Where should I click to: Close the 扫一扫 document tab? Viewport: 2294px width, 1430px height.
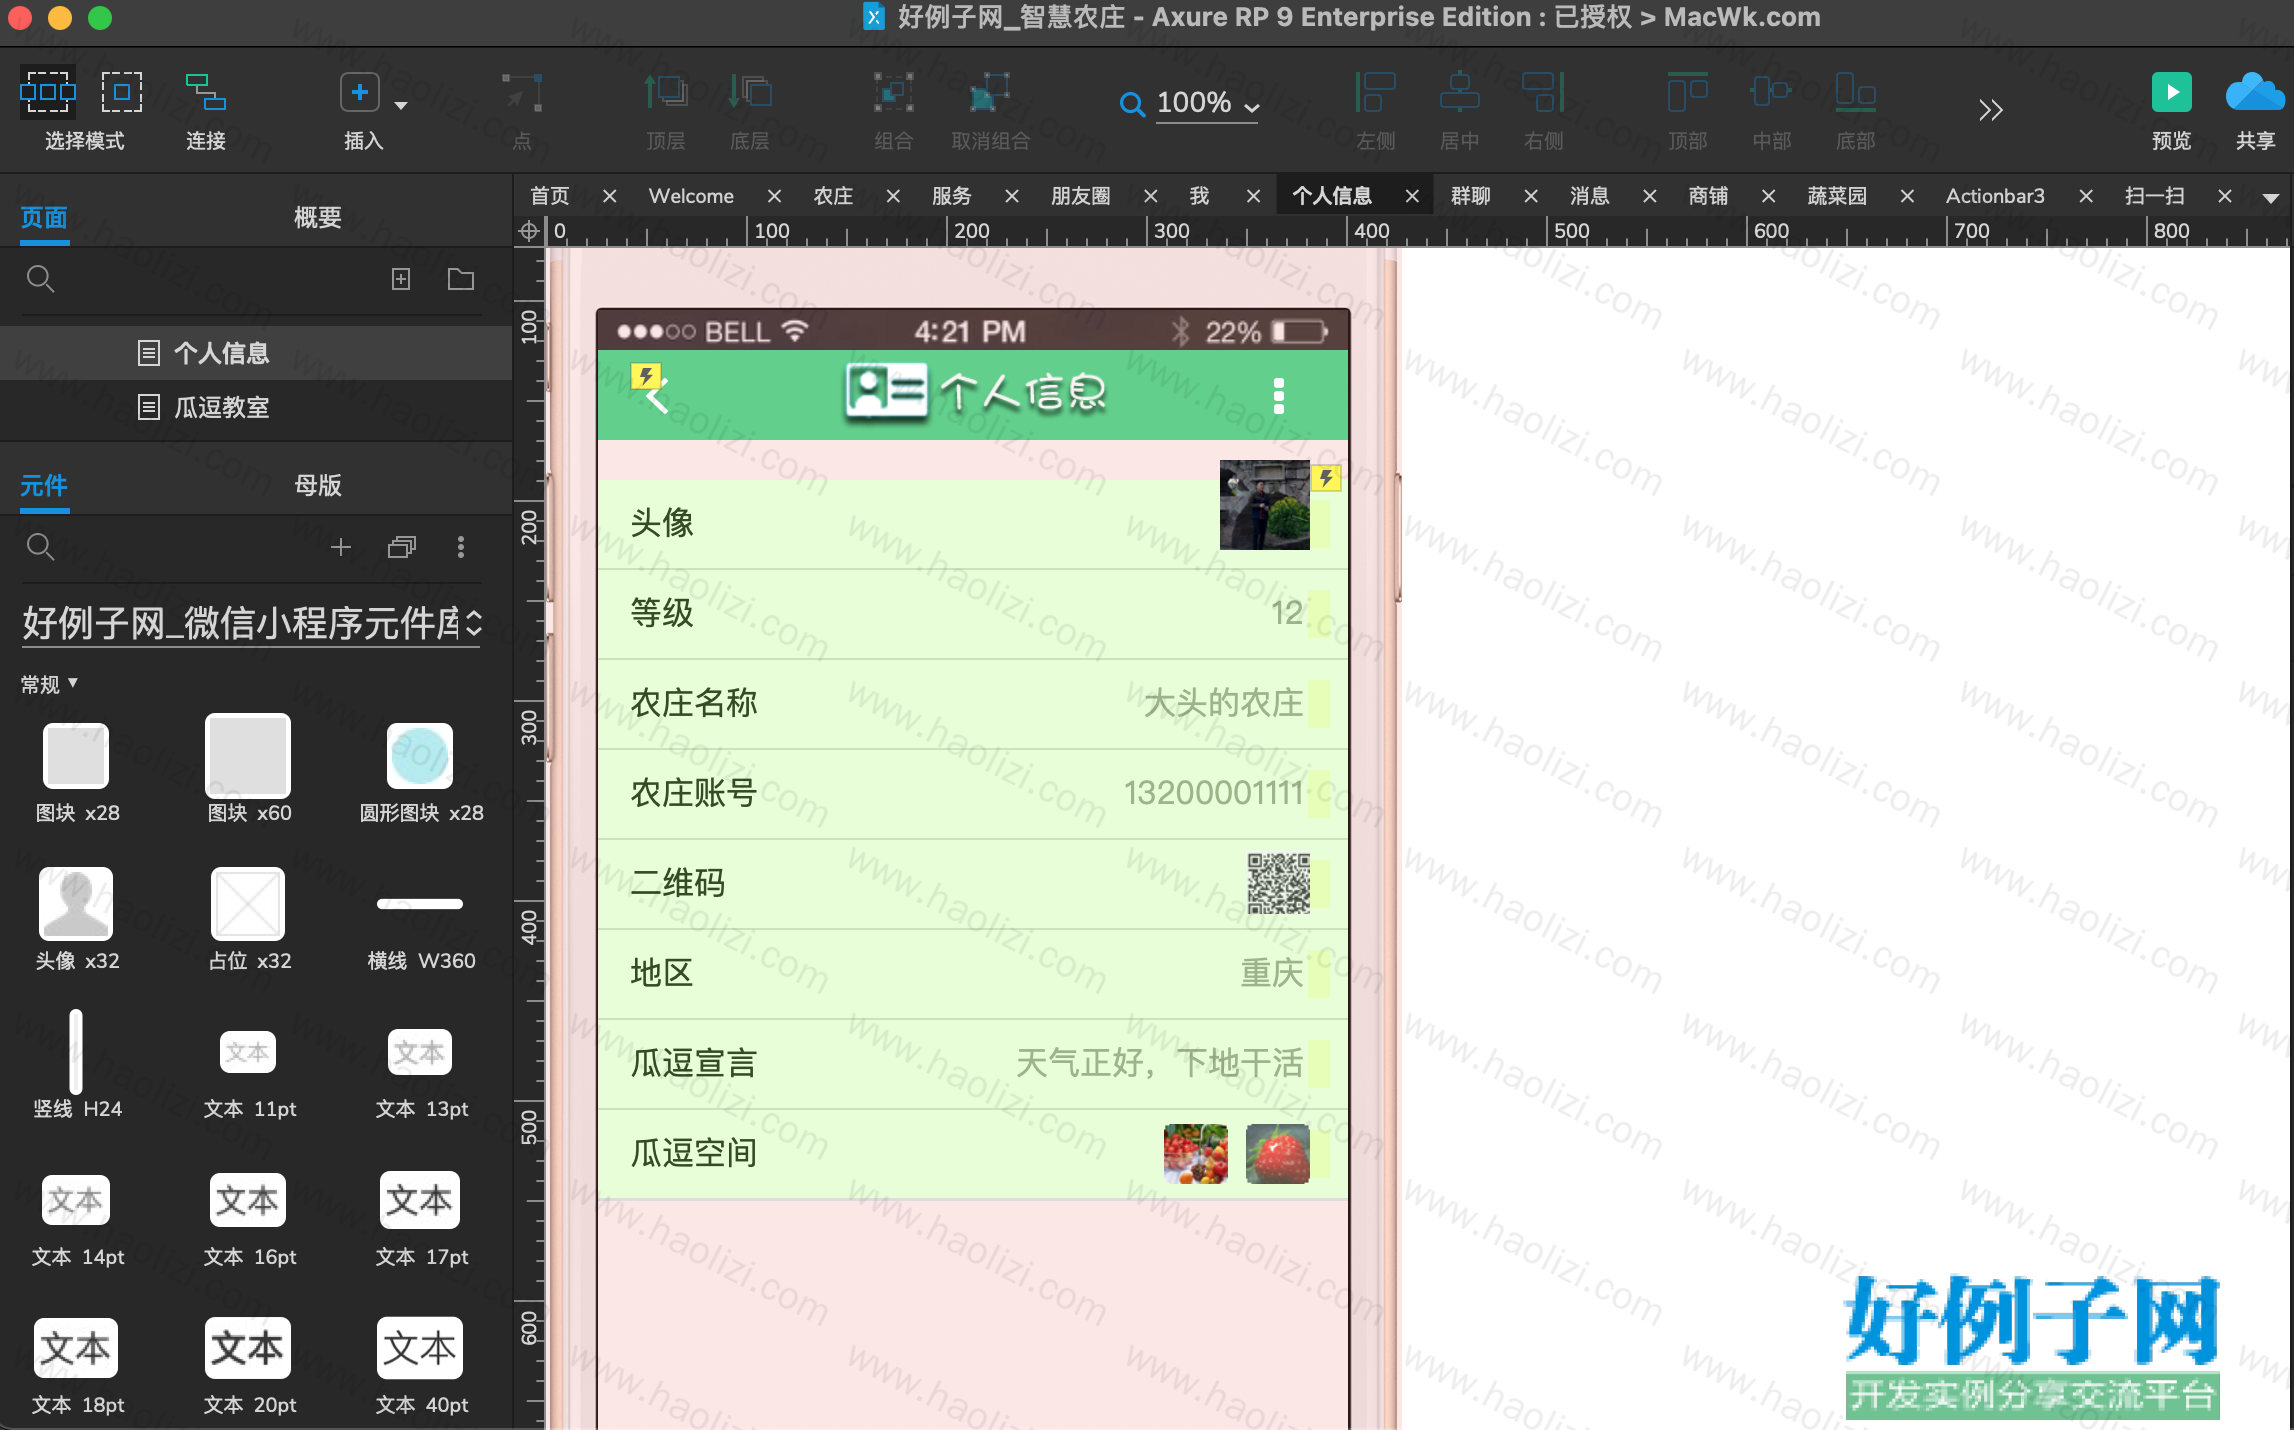coord(2224,196)
